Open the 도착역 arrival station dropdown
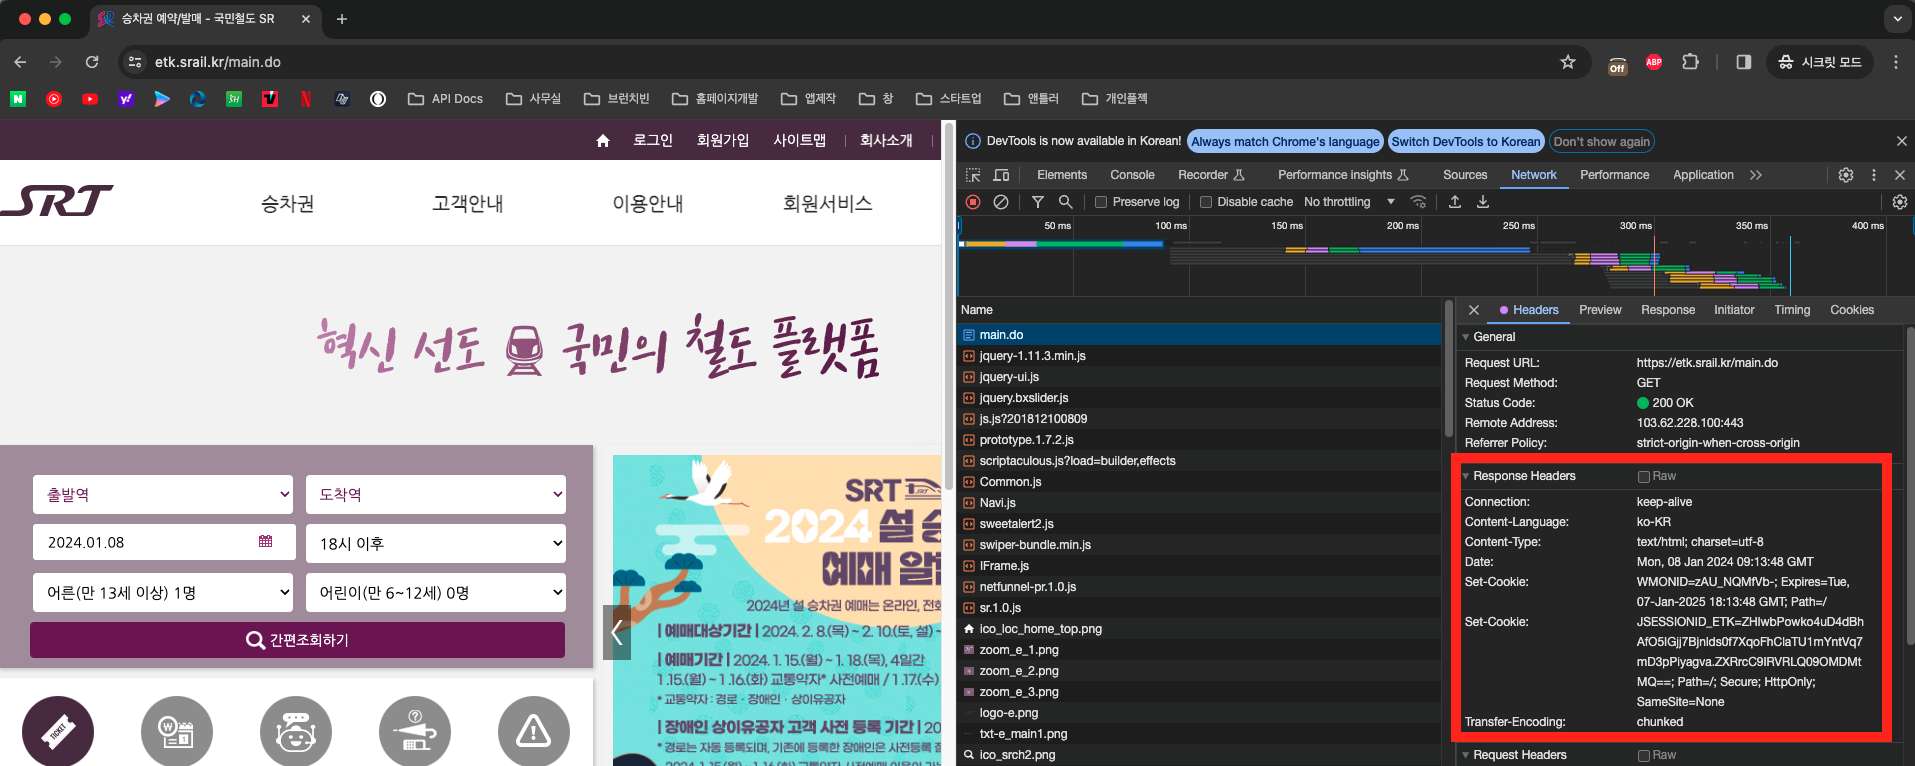Image resolution: width=1915 pixels, height=766 pixels. click(436, 494)
